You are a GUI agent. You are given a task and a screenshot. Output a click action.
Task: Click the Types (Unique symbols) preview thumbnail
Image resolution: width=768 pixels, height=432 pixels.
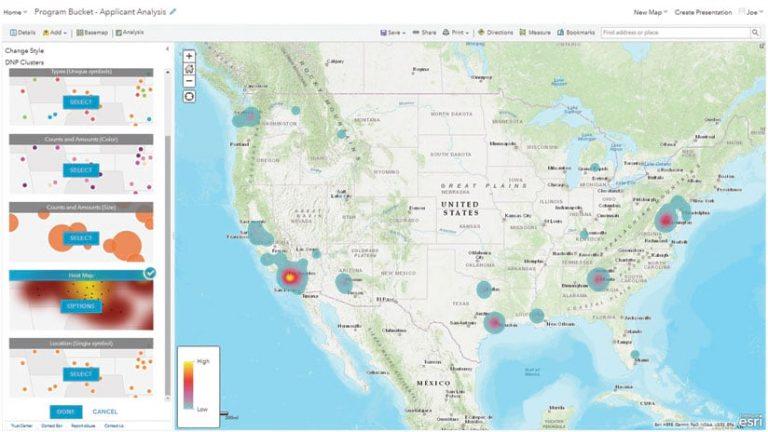81,101
